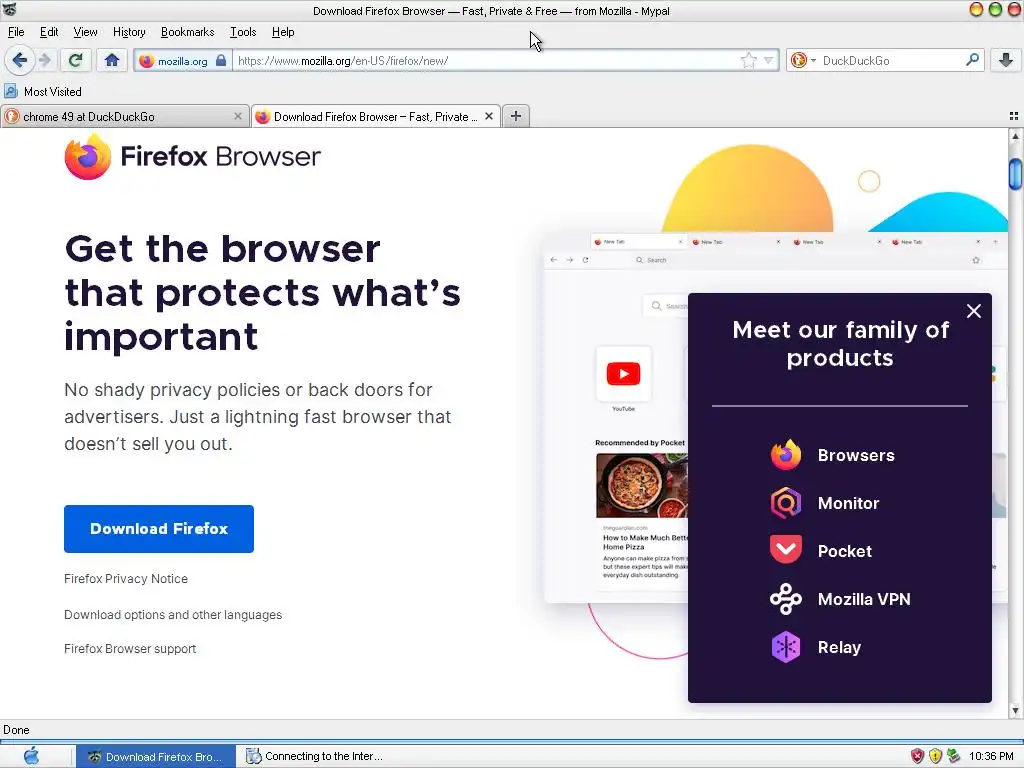This screenshot has height=768, width=1024.
Task: Open the Pocket text link
Action: click(844, 551)
